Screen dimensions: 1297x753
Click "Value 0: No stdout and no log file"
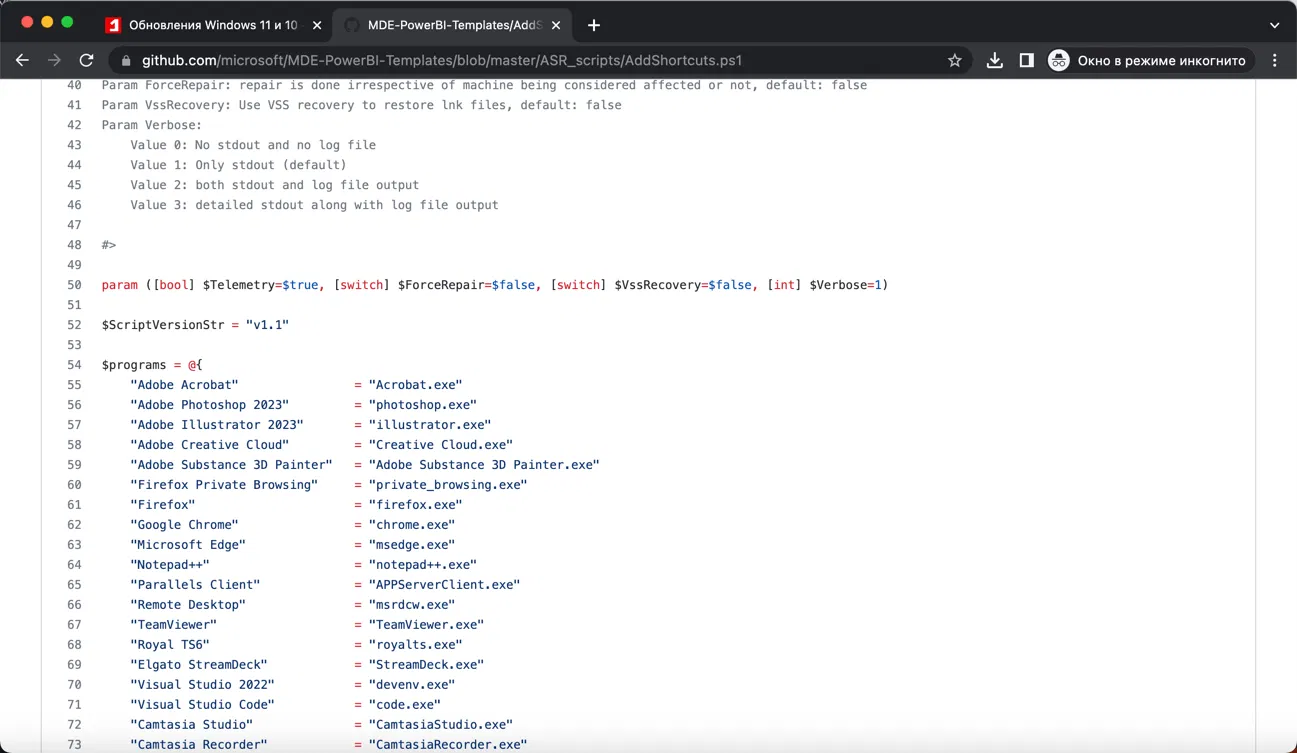[x=253, y=145]
